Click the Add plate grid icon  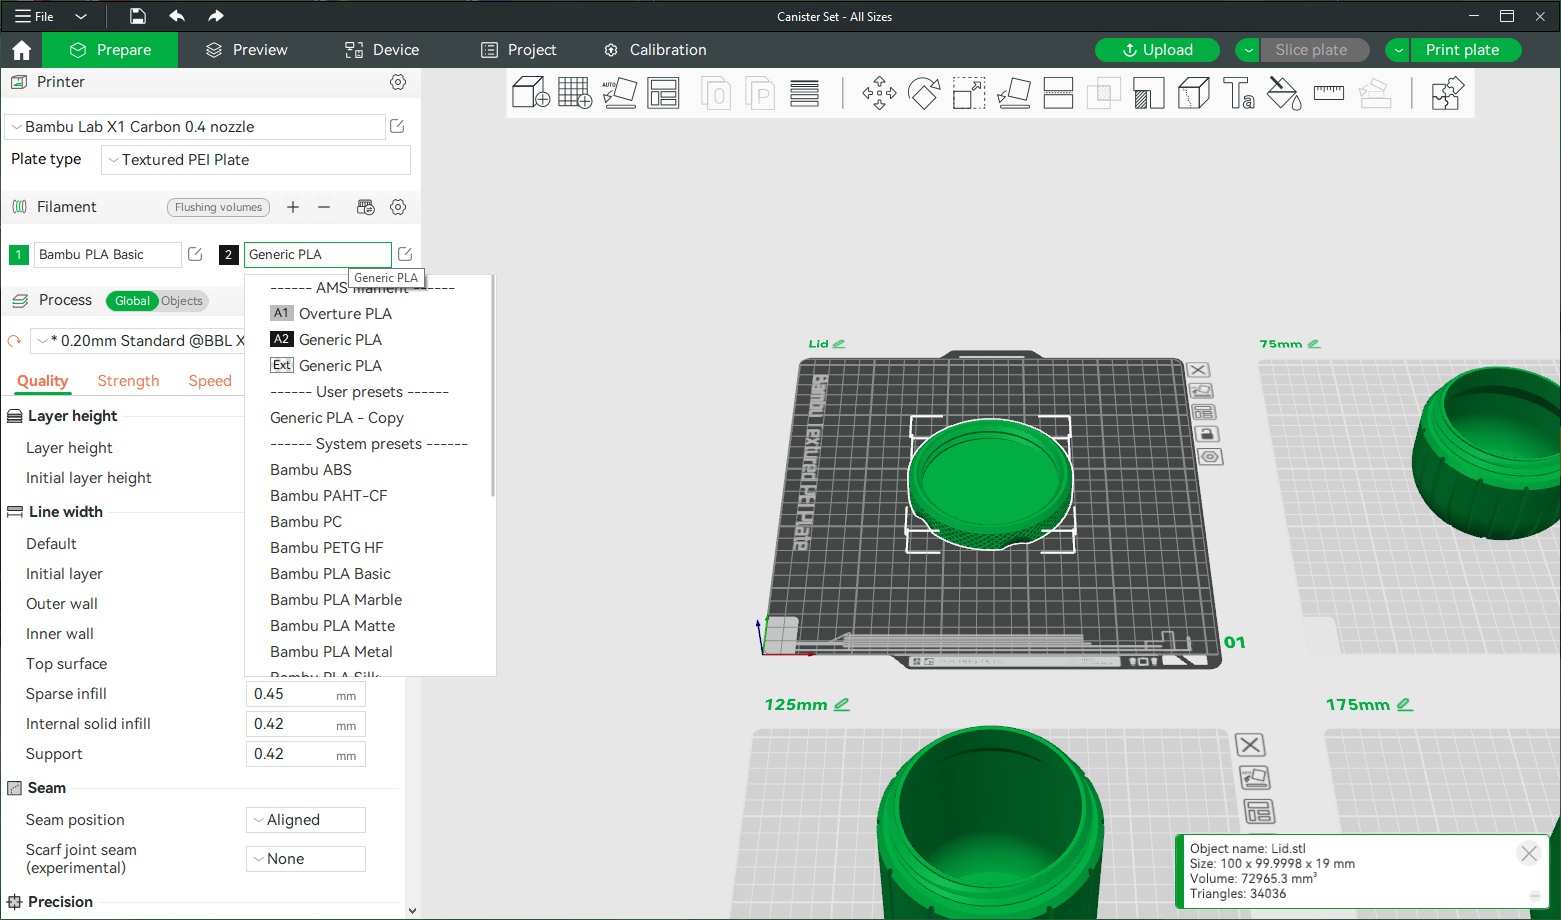click(575, 94)
